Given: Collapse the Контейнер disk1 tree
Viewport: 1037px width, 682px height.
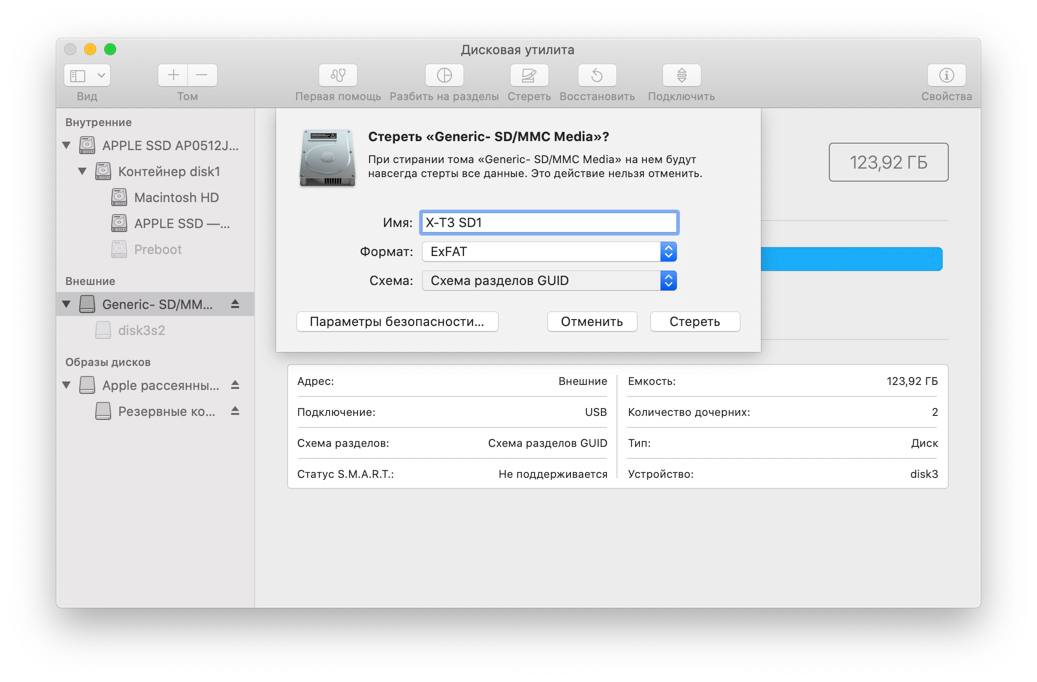Looking at the screenshot, I should tap(82, 171).
